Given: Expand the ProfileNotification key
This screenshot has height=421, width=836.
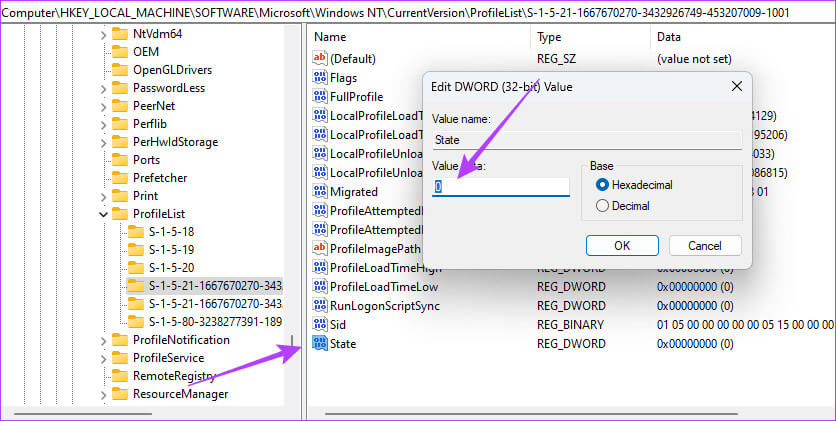Looking at the screenshot, I should point(103,341).
